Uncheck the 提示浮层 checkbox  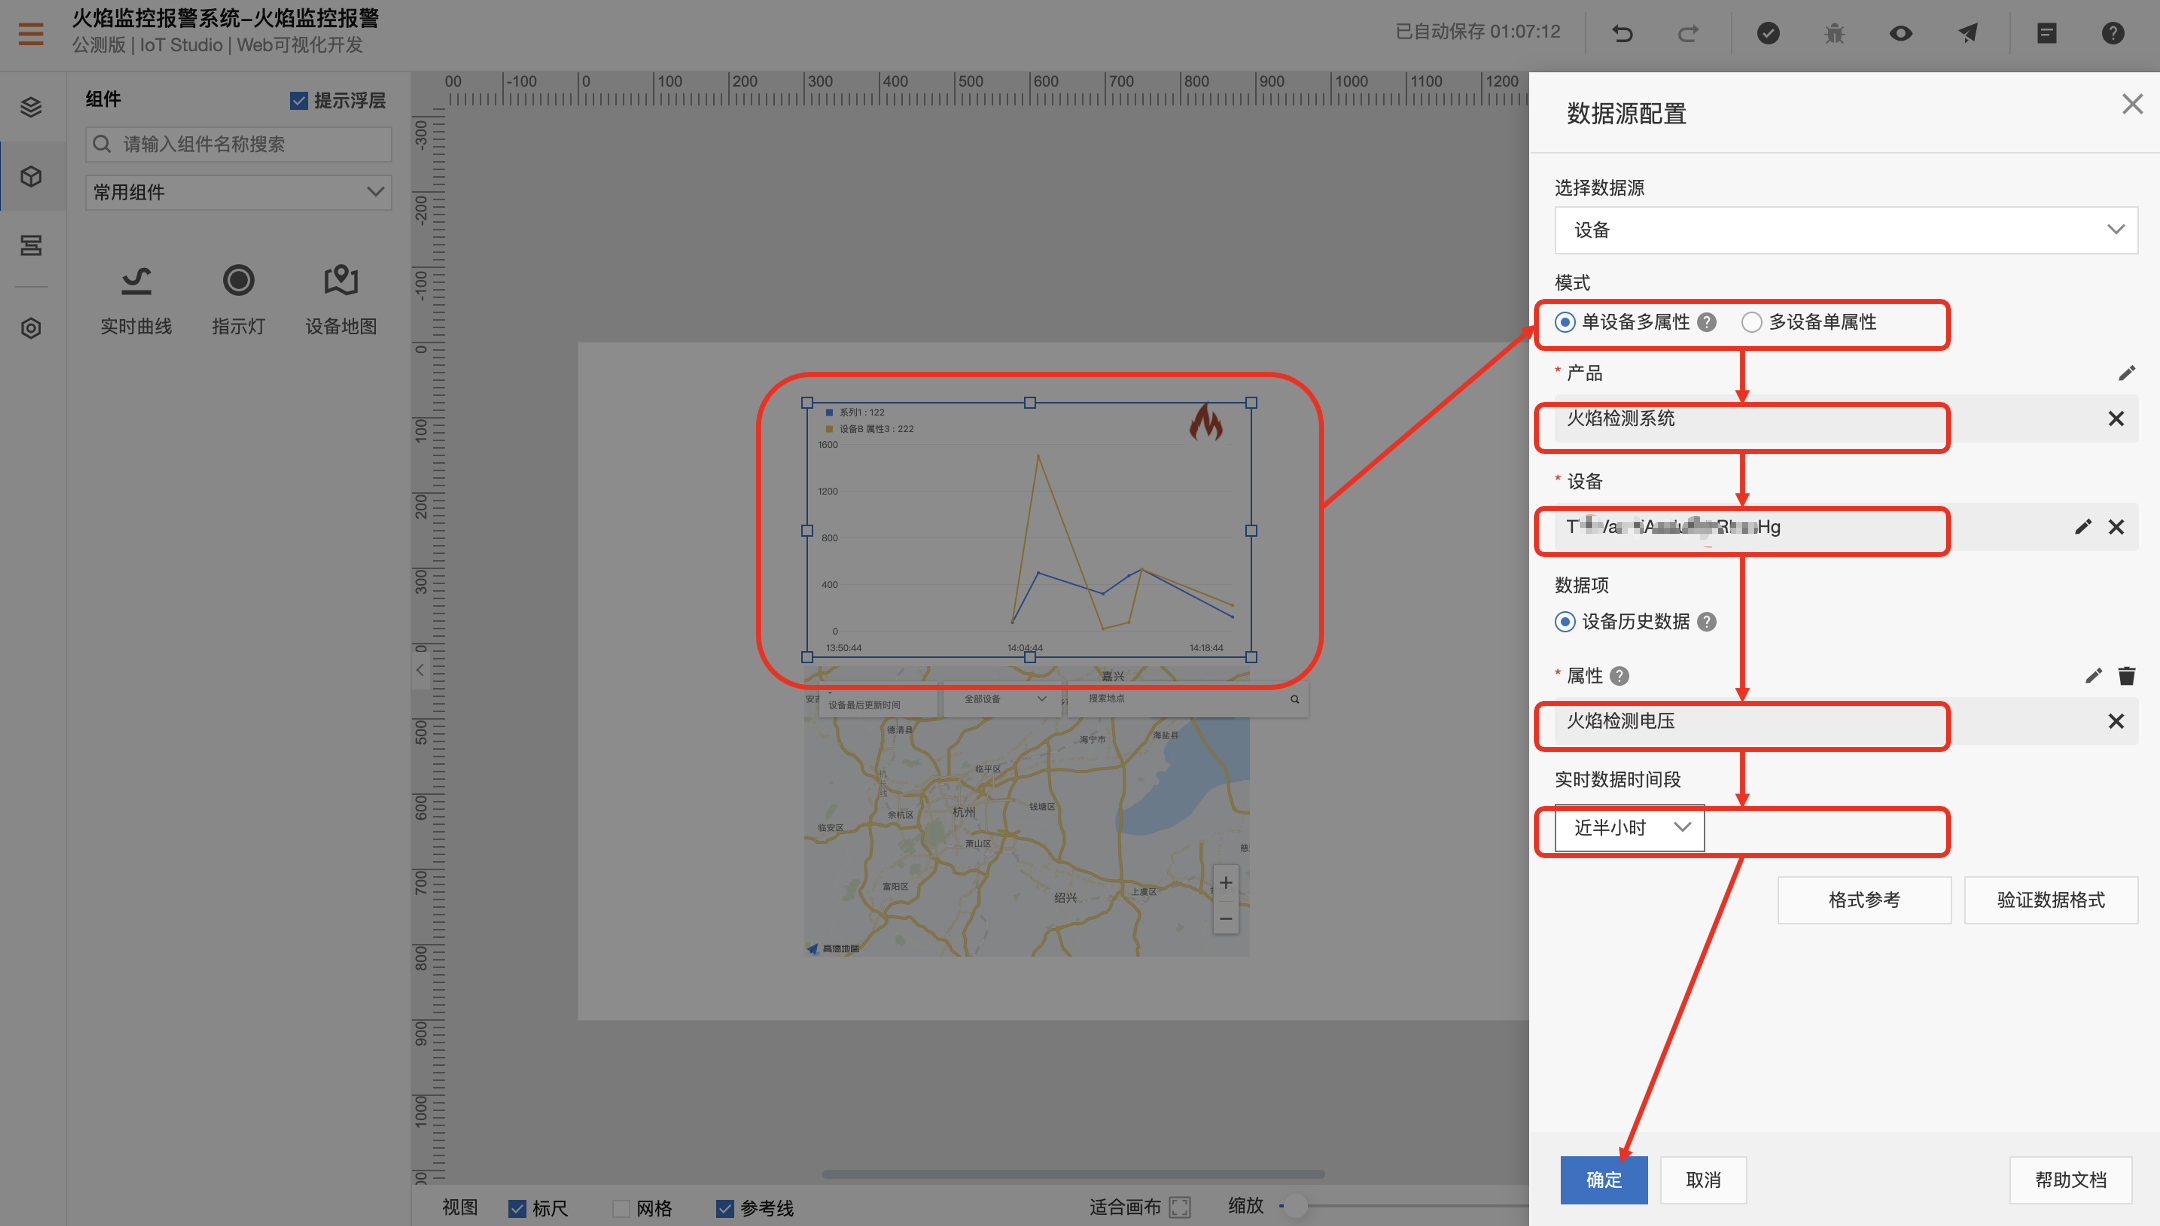298,101
